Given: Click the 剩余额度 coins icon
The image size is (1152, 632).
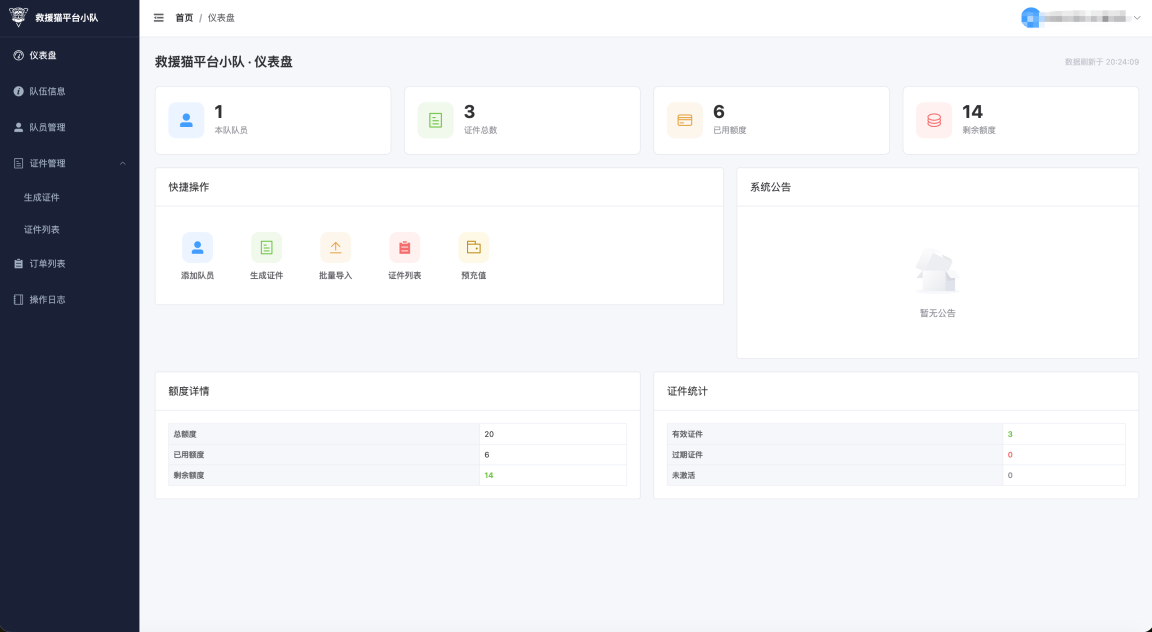Looking at the screenshot, I should [x=934, y=120].
